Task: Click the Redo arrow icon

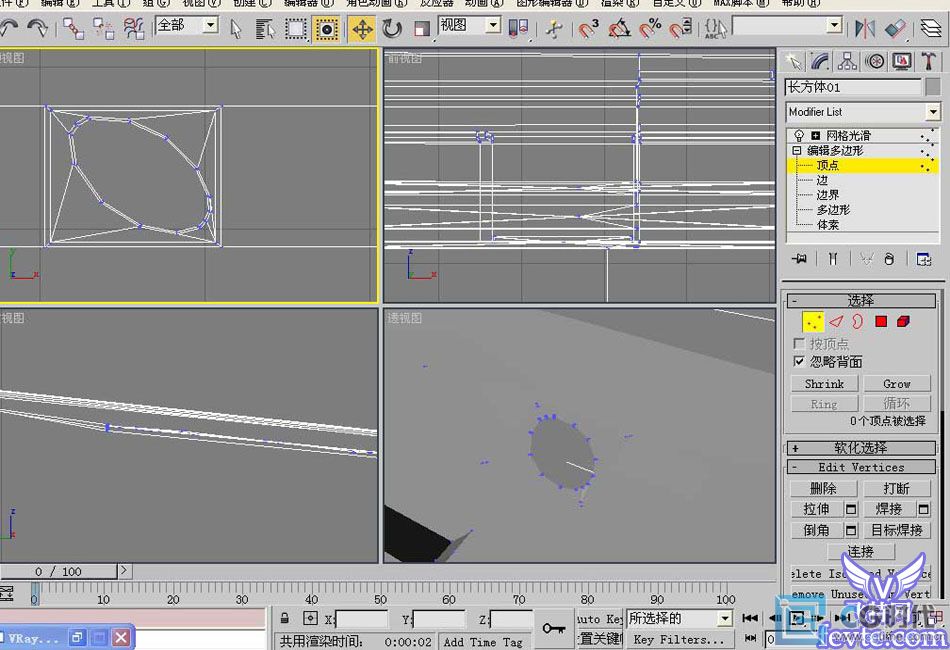Action: [37, 28]
